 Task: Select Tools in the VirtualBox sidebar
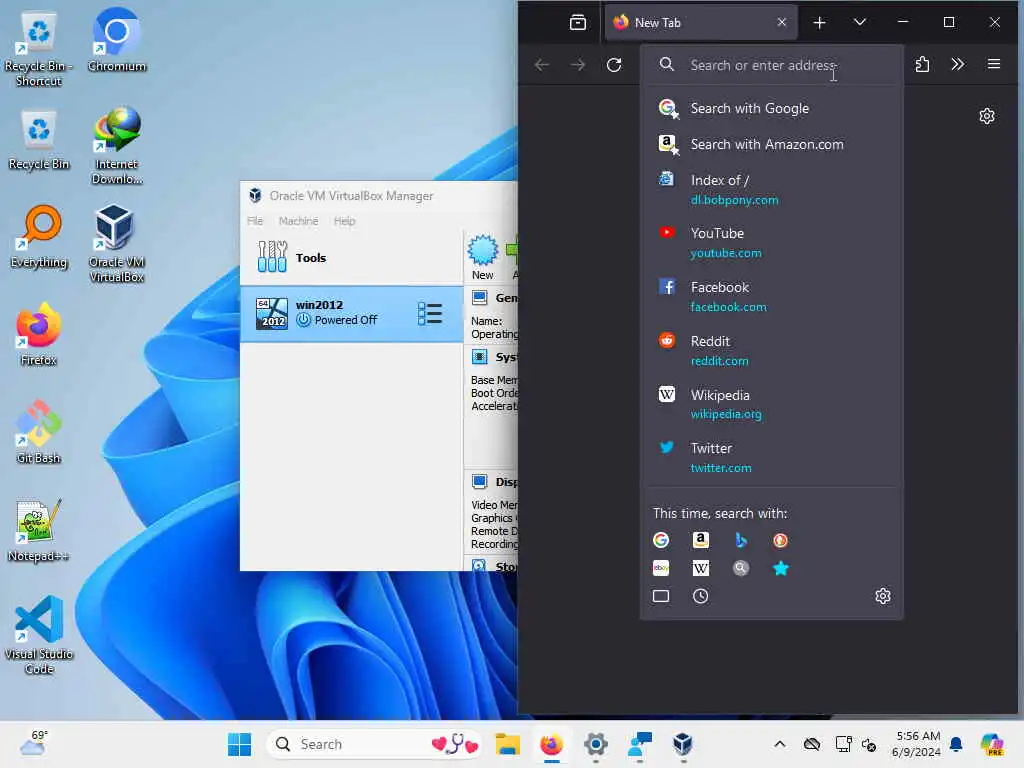coord(351,257)
